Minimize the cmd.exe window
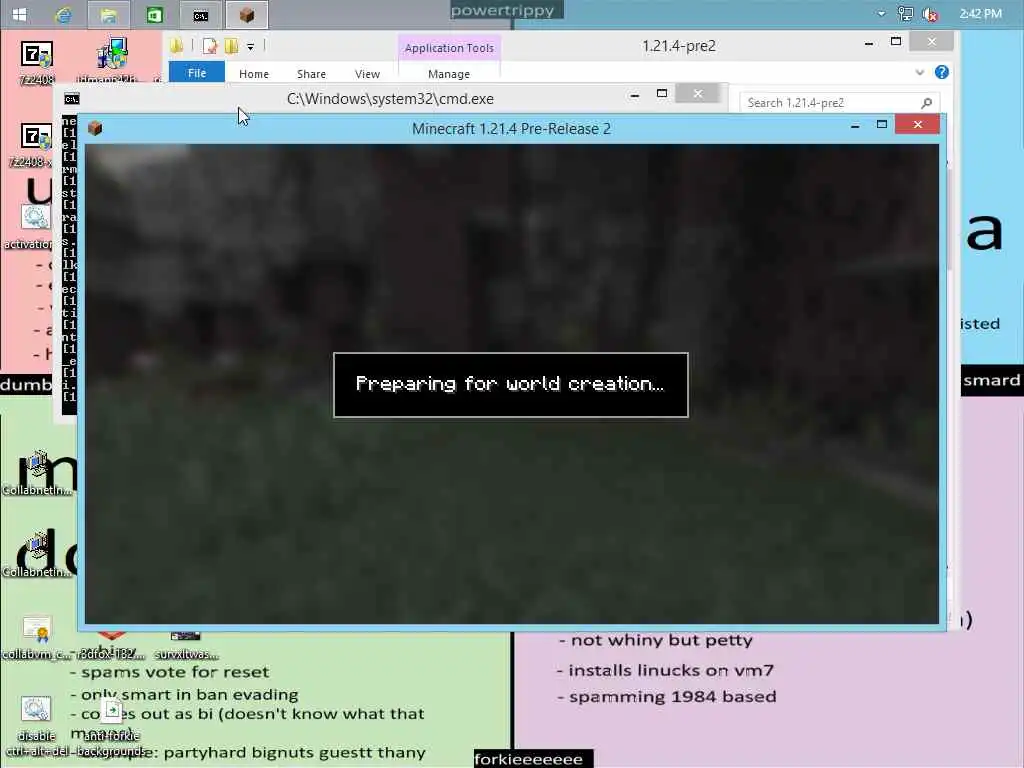Viewport: 1024px width, 768px height. point(634,95)
